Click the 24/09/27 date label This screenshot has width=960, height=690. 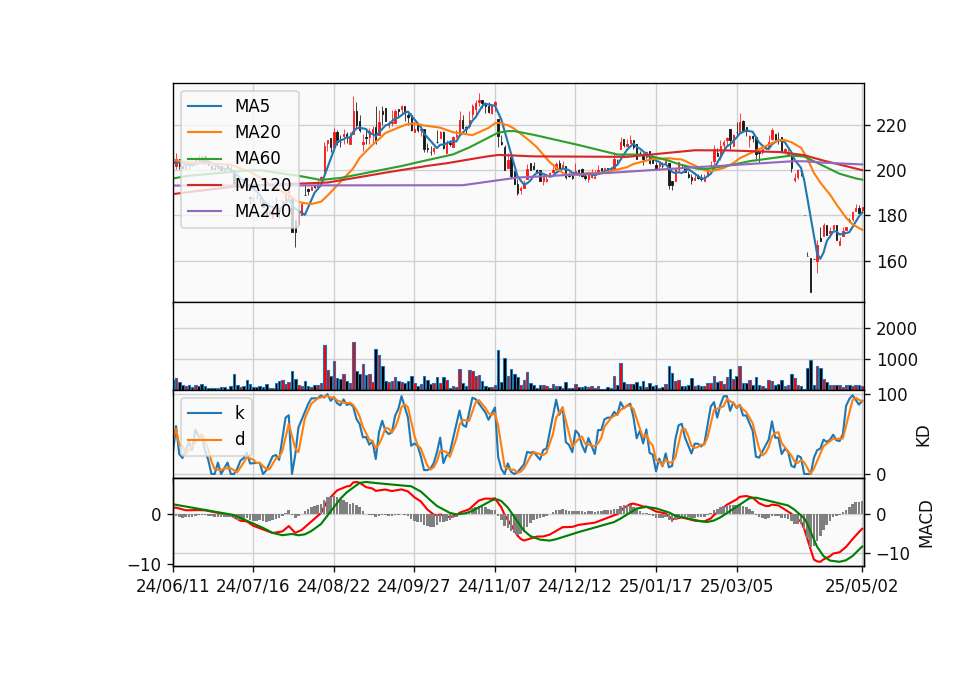[413, 586]
